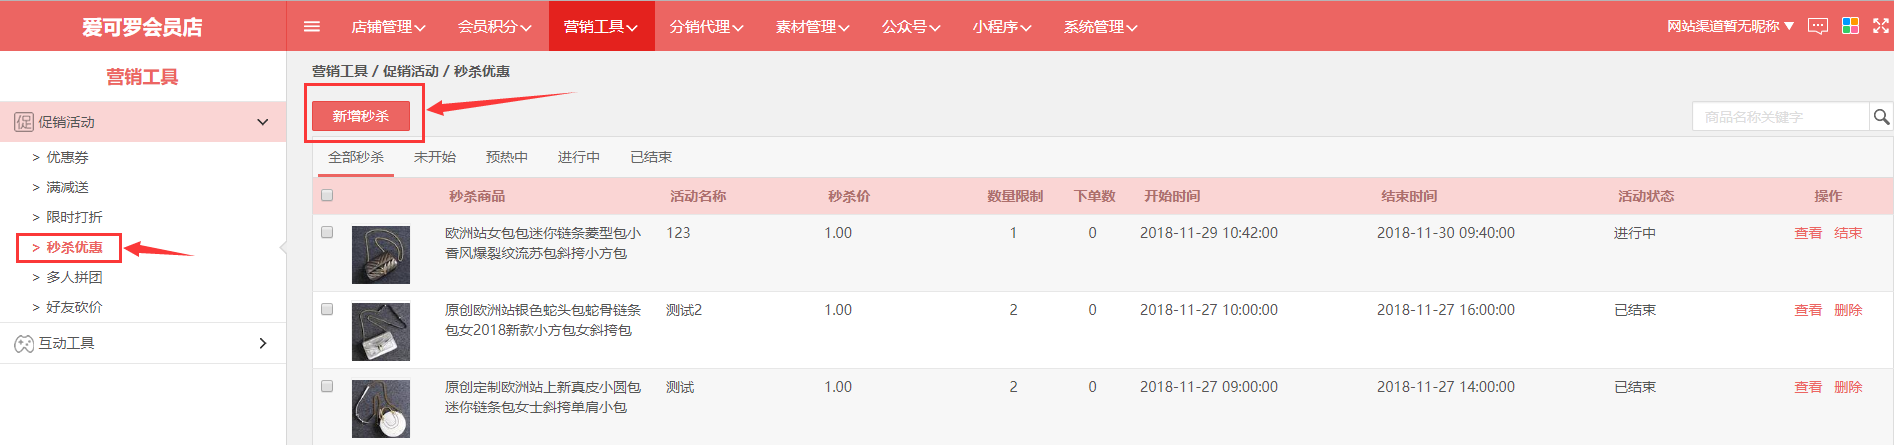
Task: Click the 互动工具 gamepad icon
Action: point(24,344)
